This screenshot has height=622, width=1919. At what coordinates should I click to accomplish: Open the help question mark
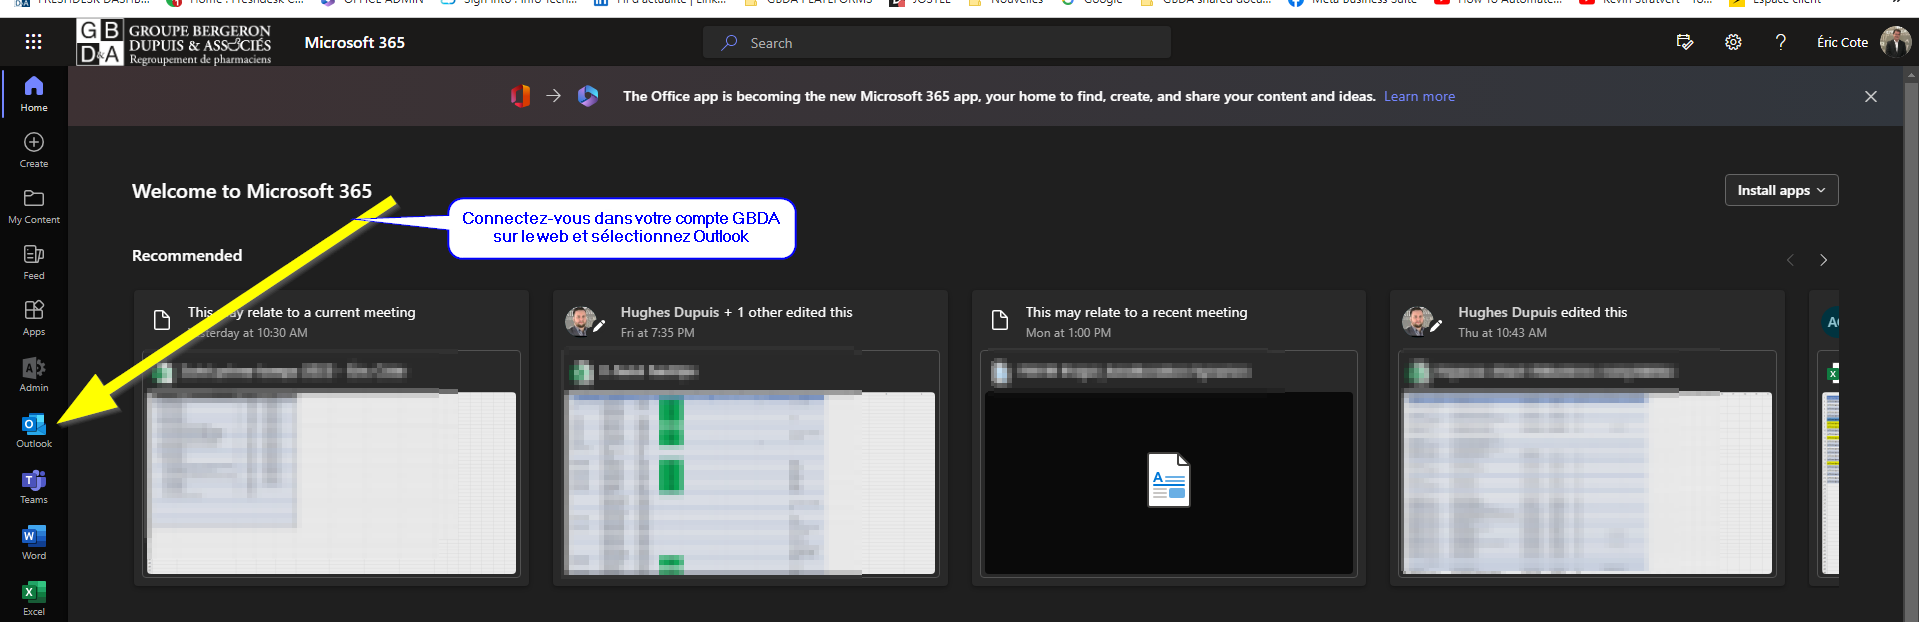1781,42
